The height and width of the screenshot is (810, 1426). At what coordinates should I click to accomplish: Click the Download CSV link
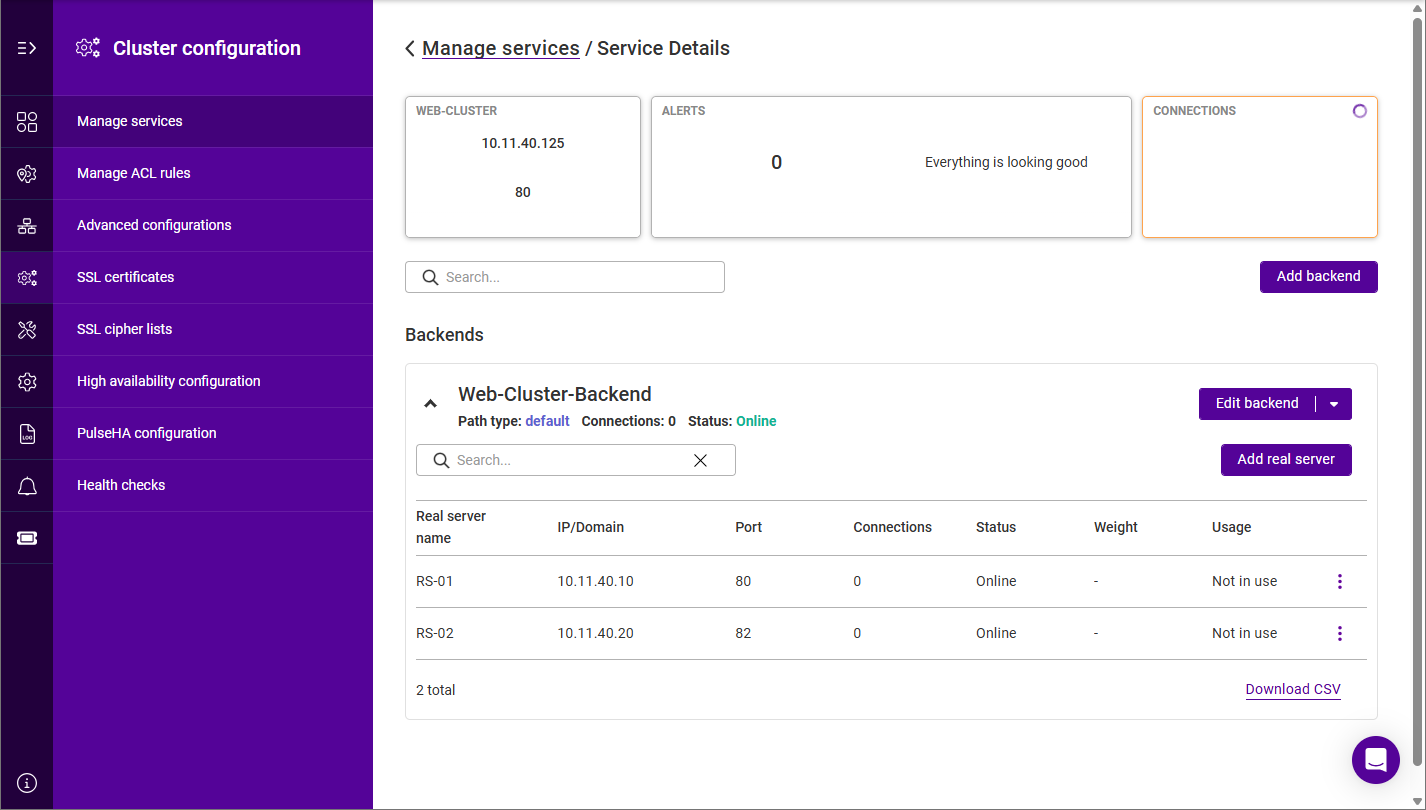pyautogui.click(x=1293, y=689)
